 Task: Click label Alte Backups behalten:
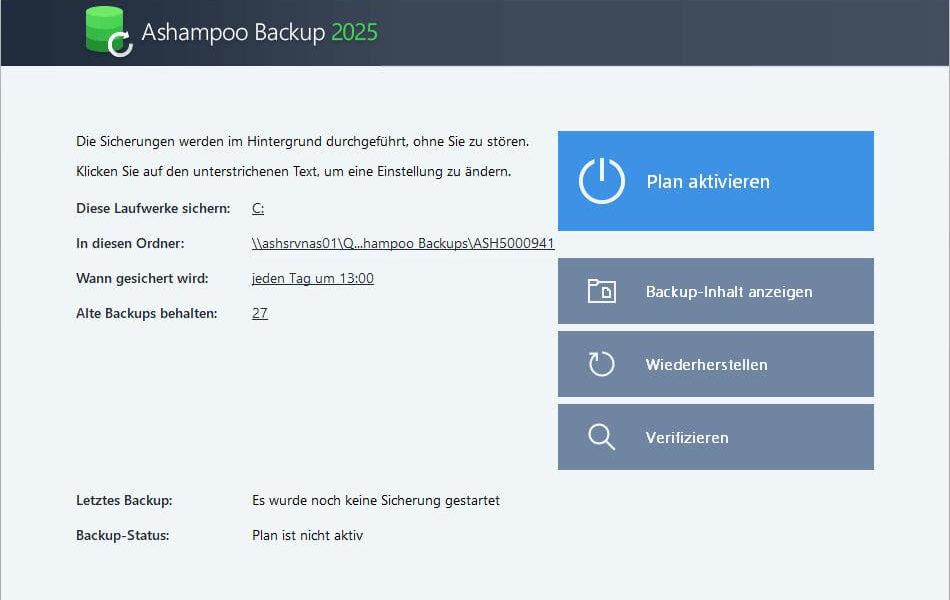[147, 313]
